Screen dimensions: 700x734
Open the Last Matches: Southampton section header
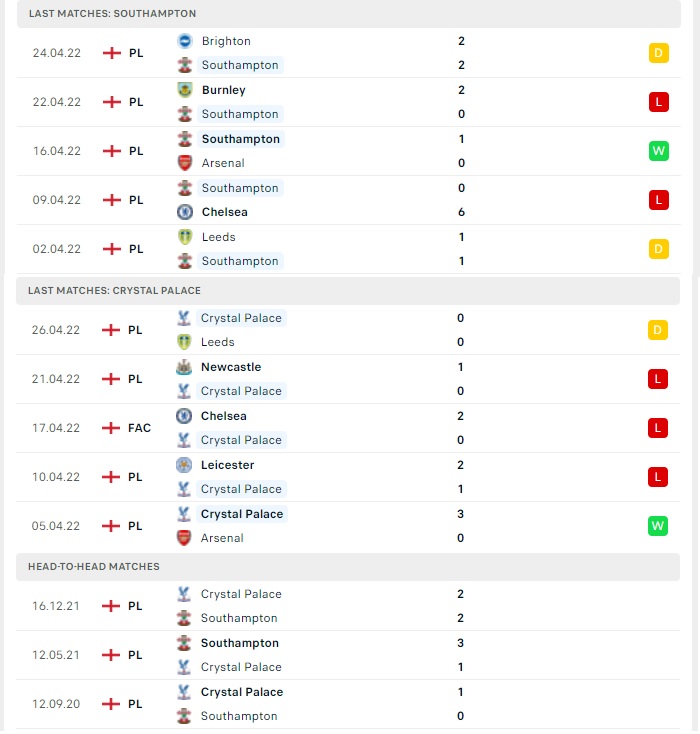click(349, 14)
